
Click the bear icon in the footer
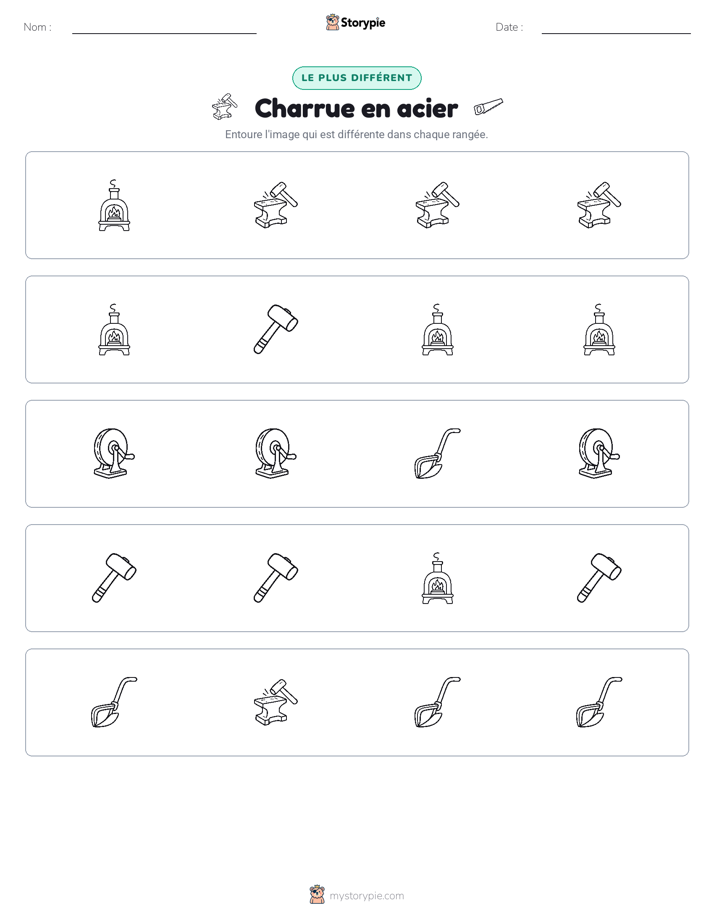317,895
